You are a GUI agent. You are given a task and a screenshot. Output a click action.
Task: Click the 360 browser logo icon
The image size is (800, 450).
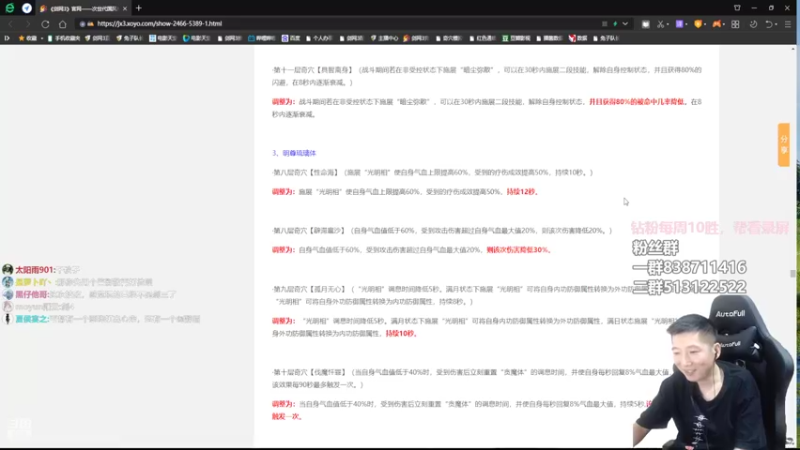tap(10, 8)
